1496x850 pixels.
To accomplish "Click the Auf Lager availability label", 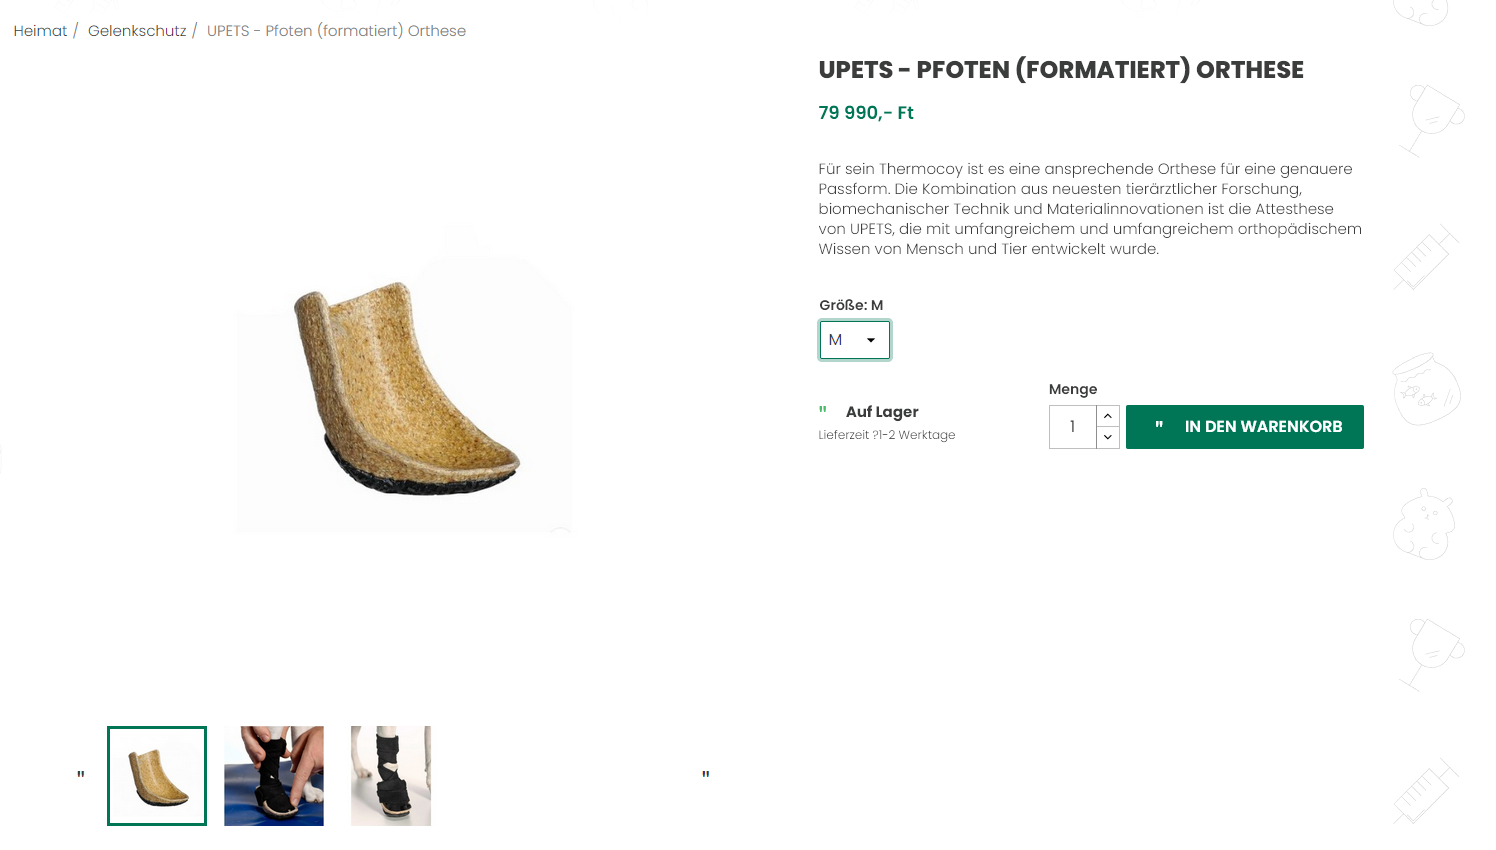I will click(882, 412).
